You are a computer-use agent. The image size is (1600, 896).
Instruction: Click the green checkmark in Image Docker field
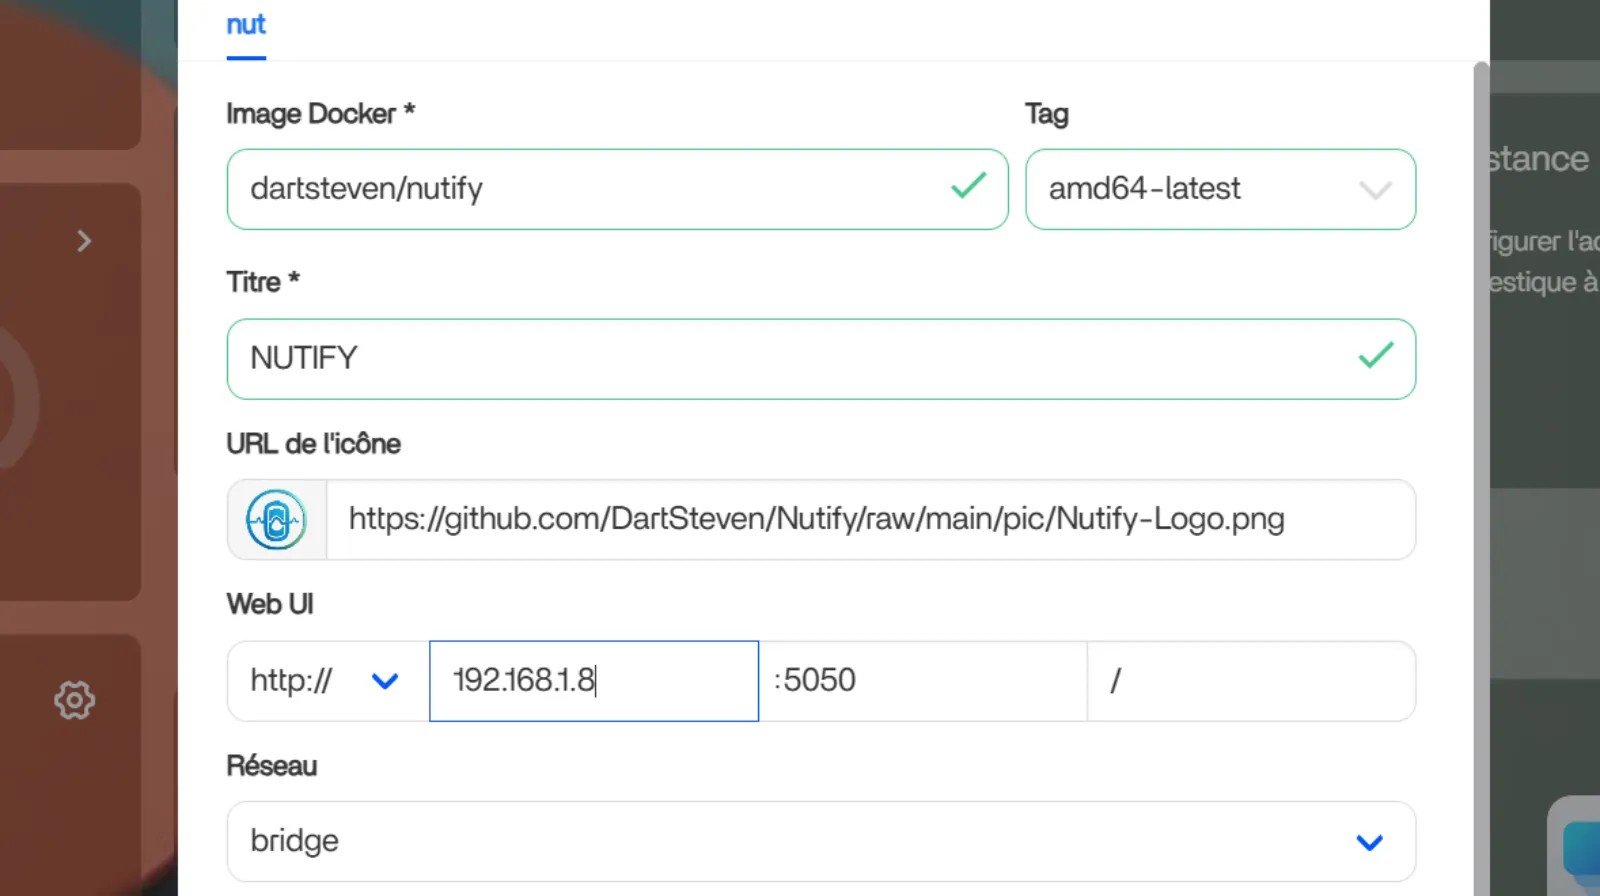(968, 186)
